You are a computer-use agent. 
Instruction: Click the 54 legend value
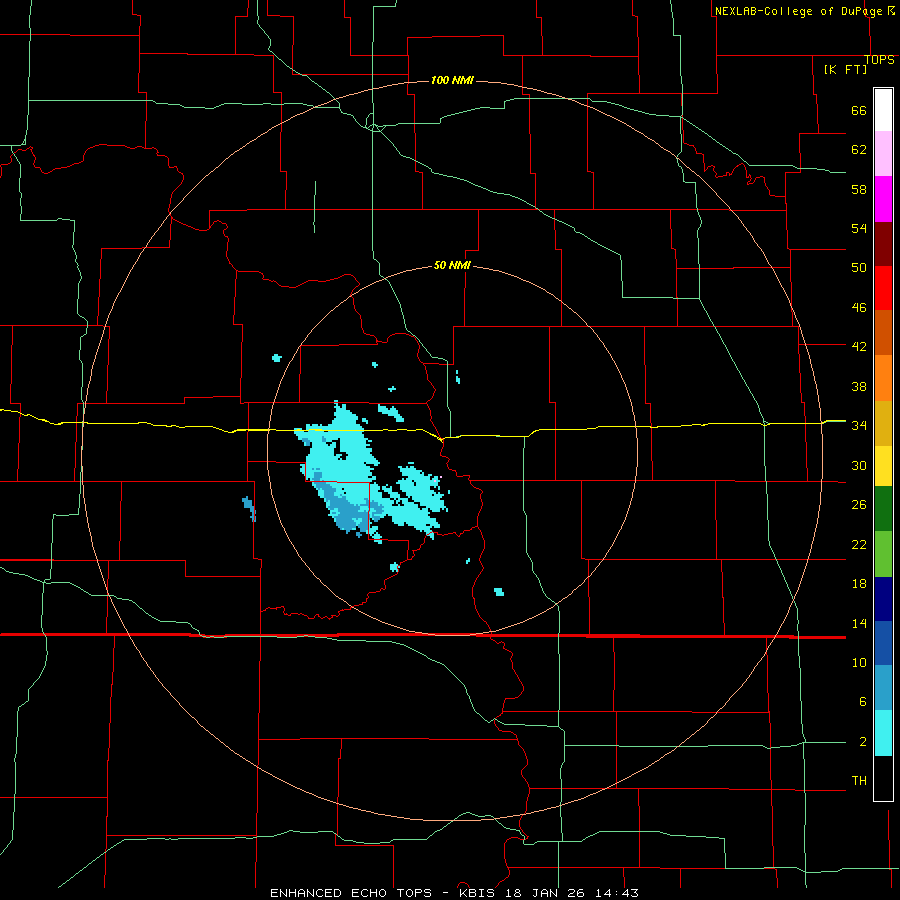pyautogui.click(x=859, y=228)
